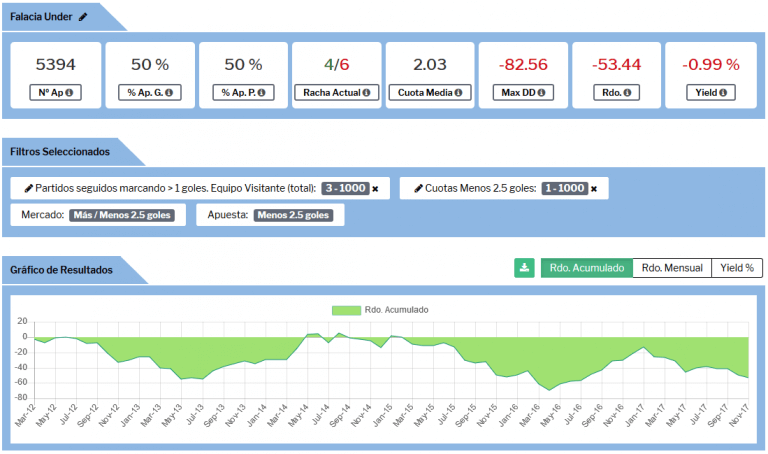Click the green download chart icon
Viewport: 768px width, 454px height.
[524, 268]
